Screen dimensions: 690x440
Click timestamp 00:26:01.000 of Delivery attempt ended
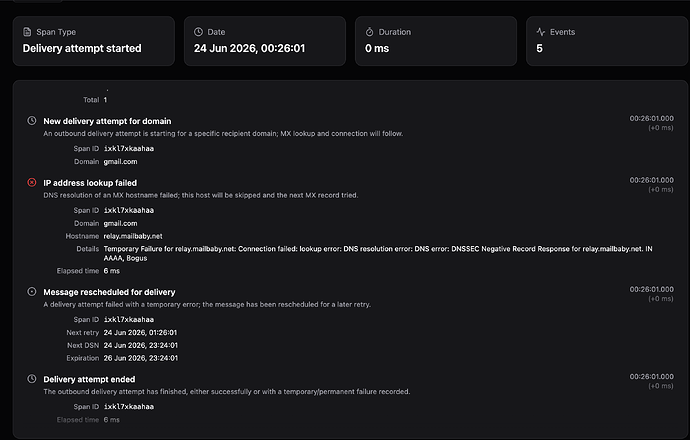click(651, 377)
